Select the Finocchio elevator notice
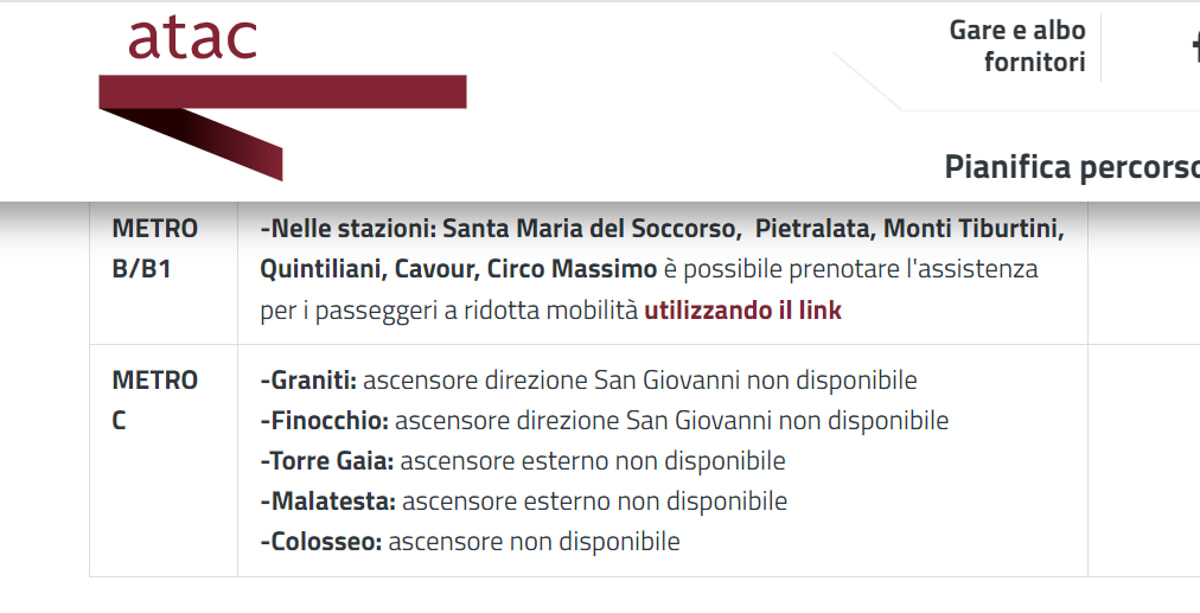Screen dimensions: 1200x613 [602, 420]
